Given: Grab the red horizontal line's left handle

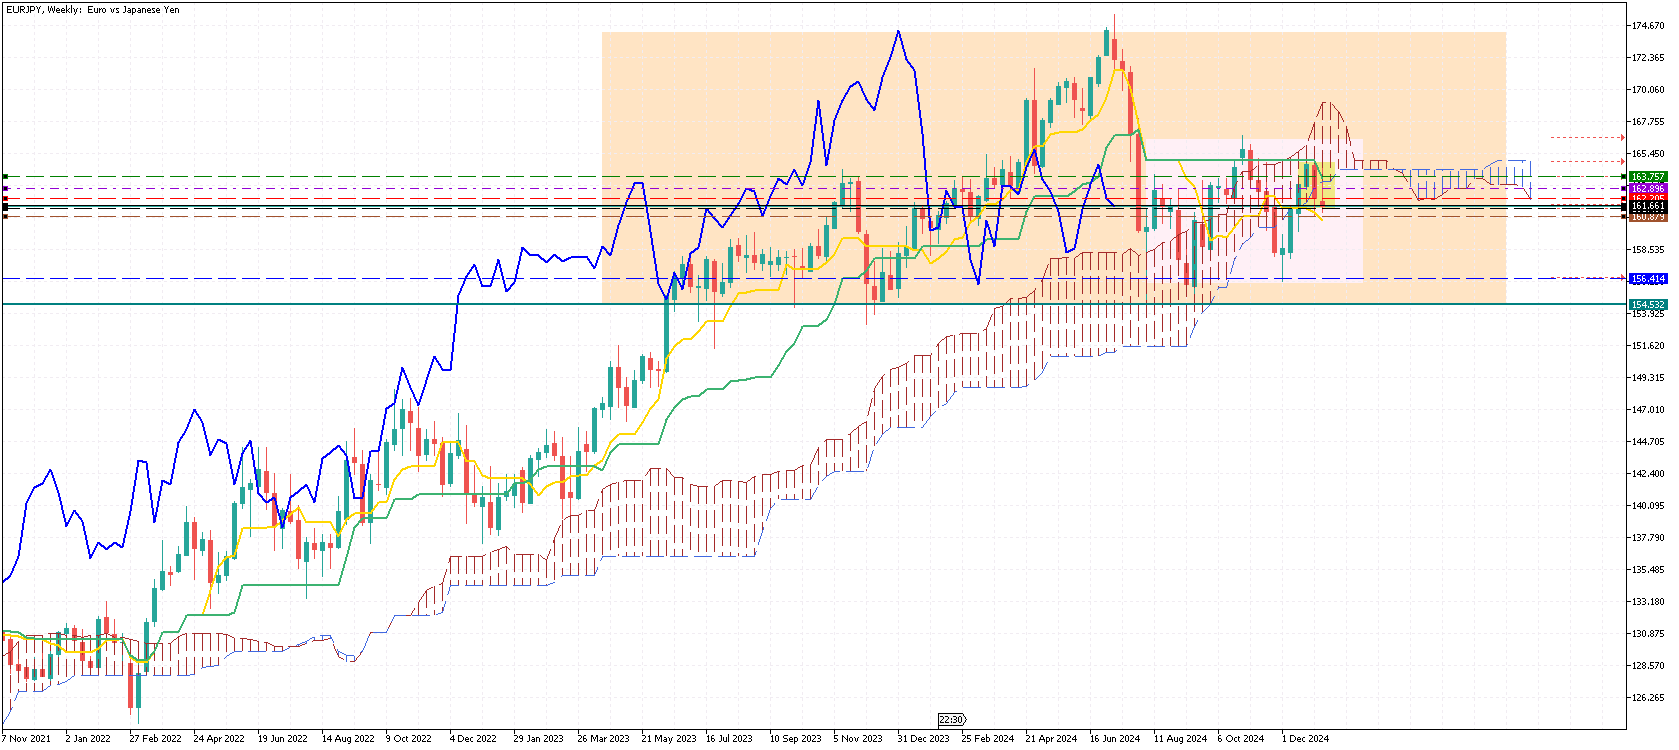Looking at the screenshot, I should [5, 199].
